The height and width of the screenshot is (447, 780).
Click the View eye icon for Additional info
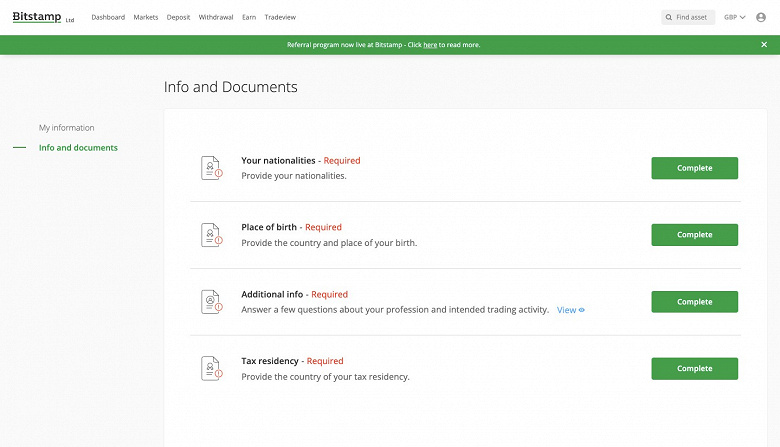(581, 310)
